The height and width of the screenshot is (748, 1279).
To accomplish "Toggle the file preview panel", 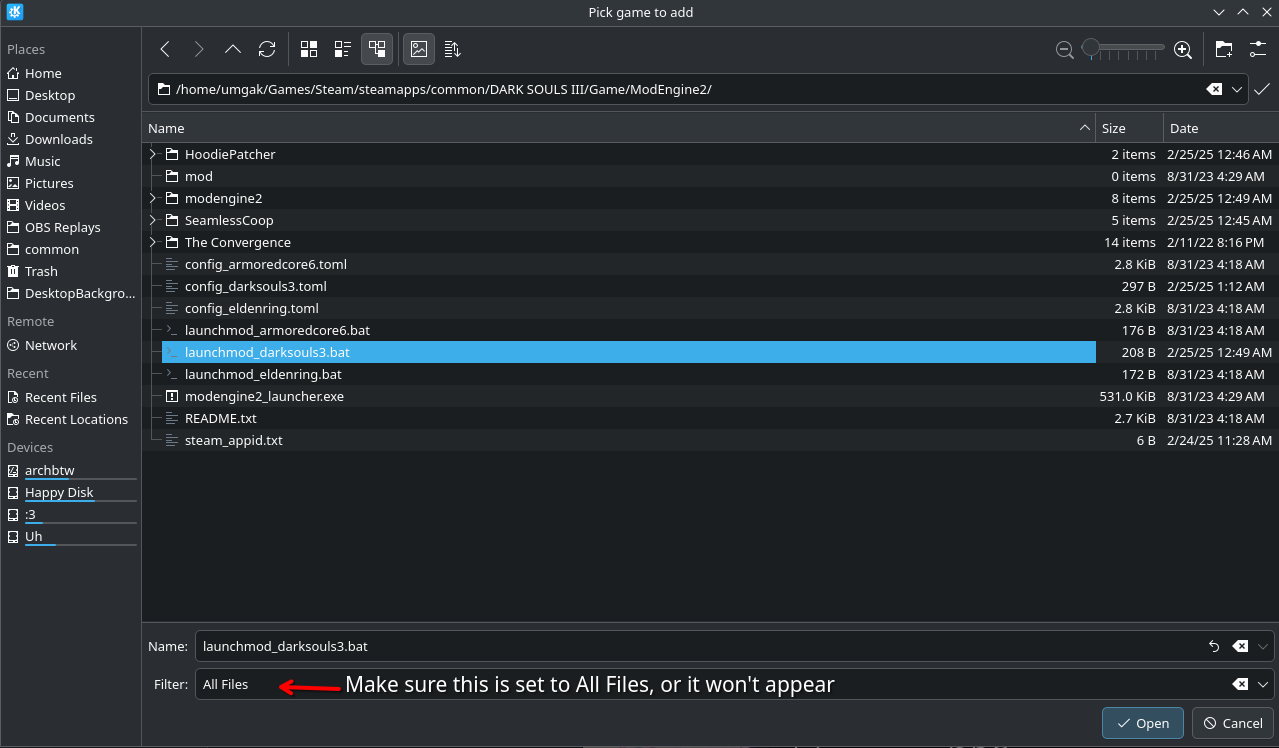I will tap(419, 49).
